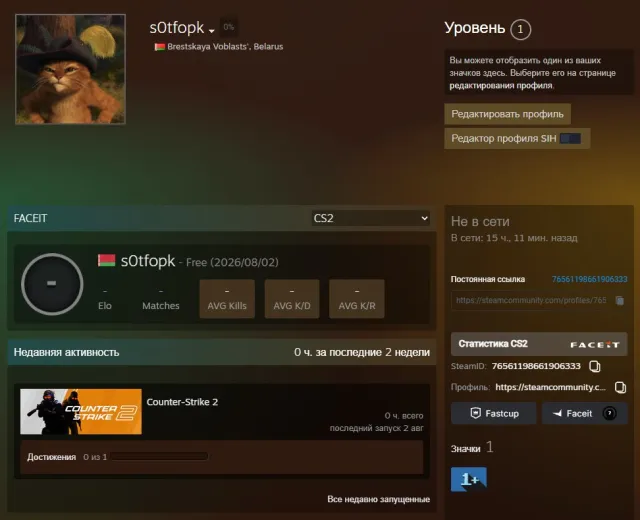Click the permanent link ID 76561198661906333

click(589, 279)
